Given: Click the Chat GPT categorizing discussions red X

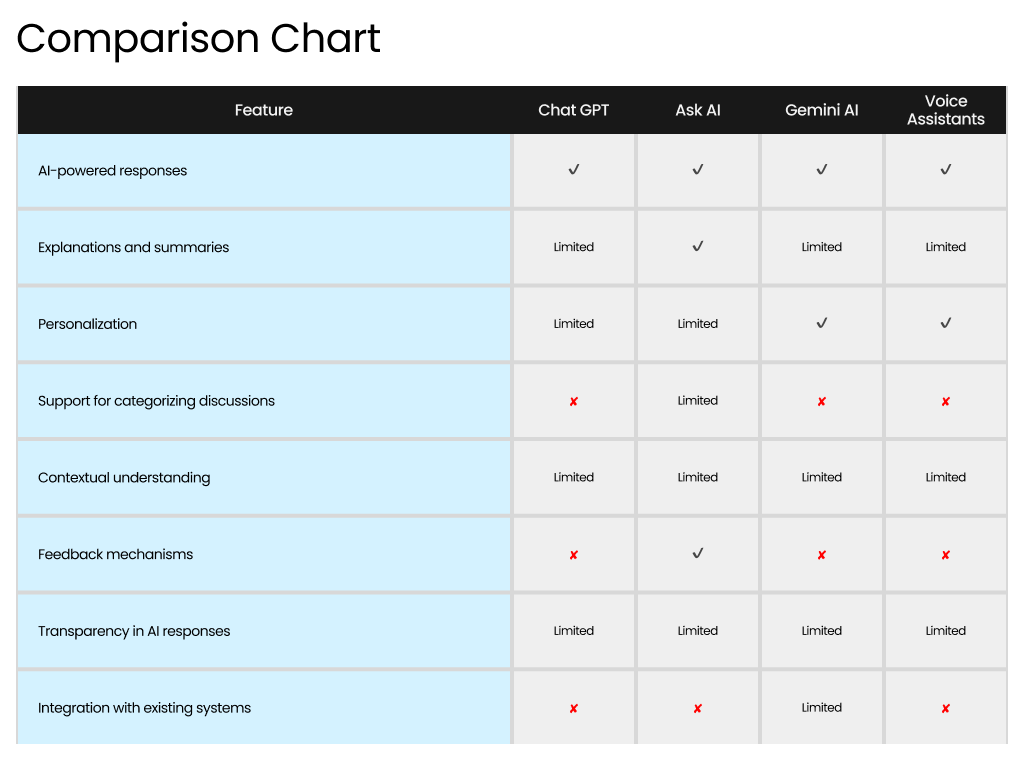Looking at the screenshot, I should point(574,401).
